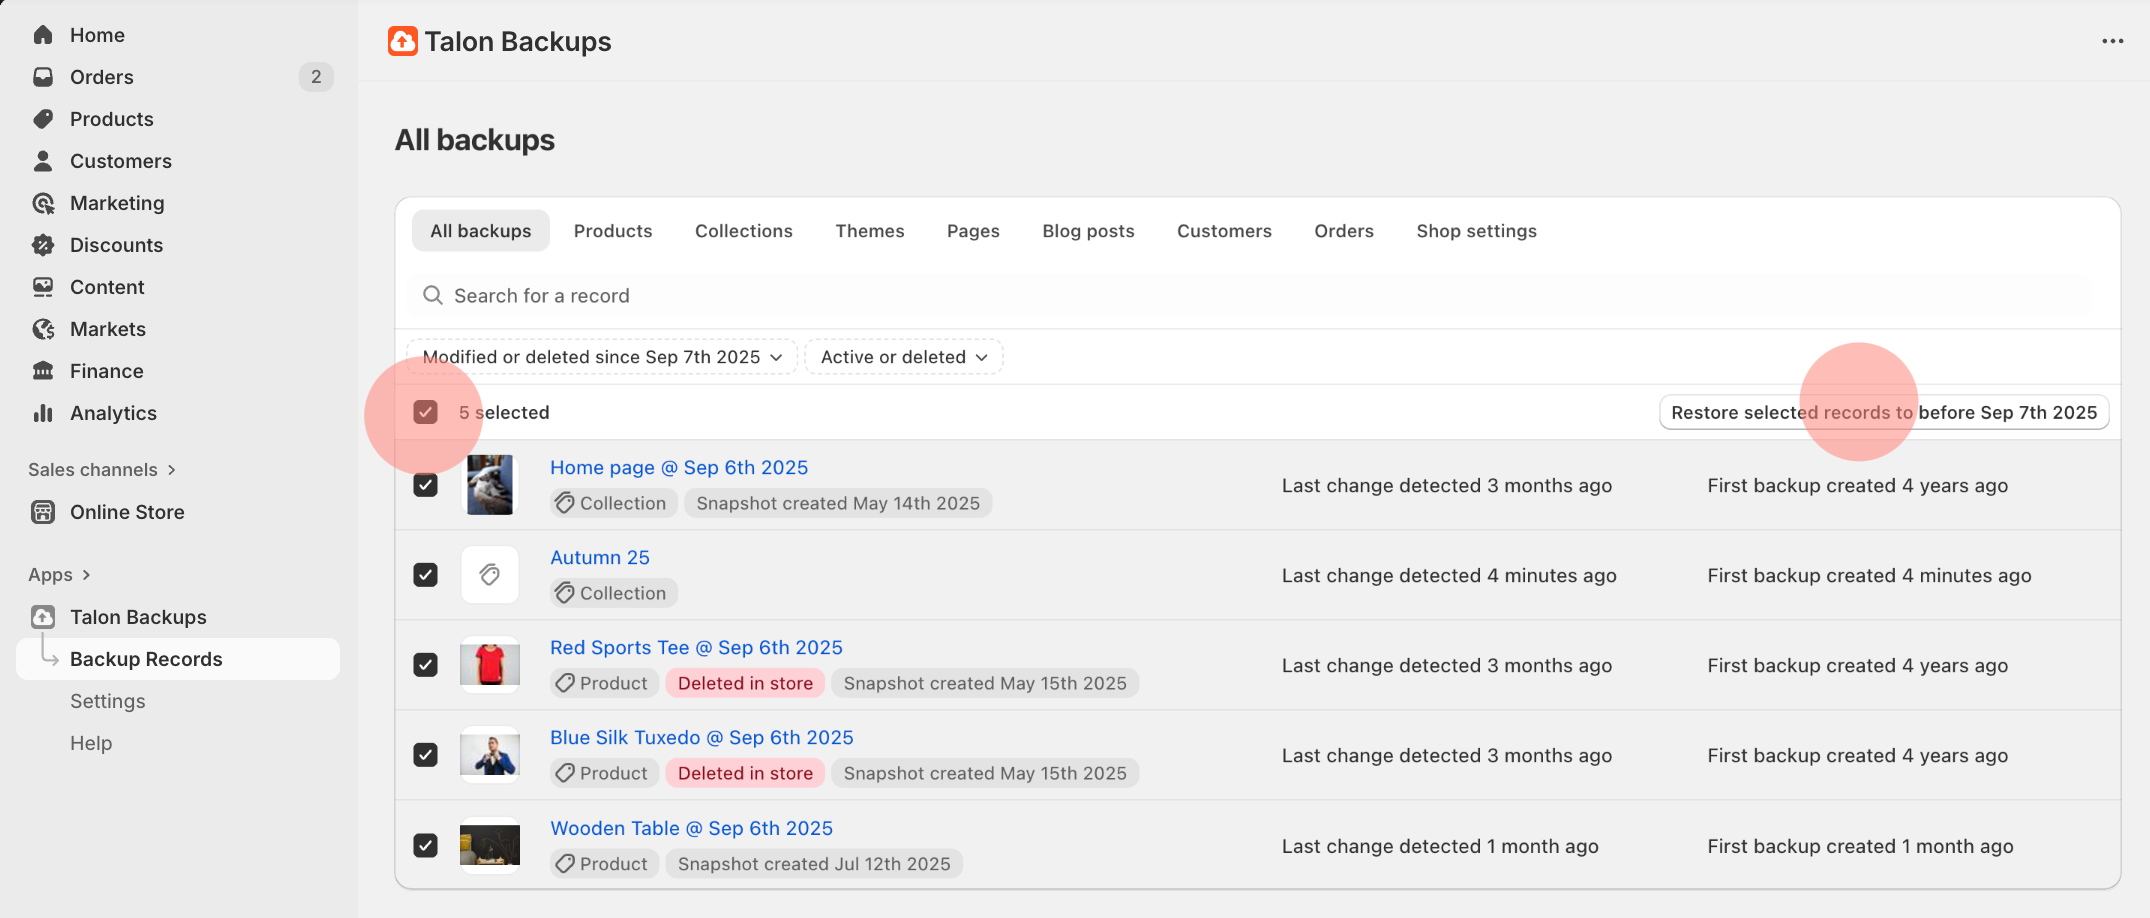Switch to the Themes tab
Image resolution: width=2150 pixels, height=918 pixels.
869,230
